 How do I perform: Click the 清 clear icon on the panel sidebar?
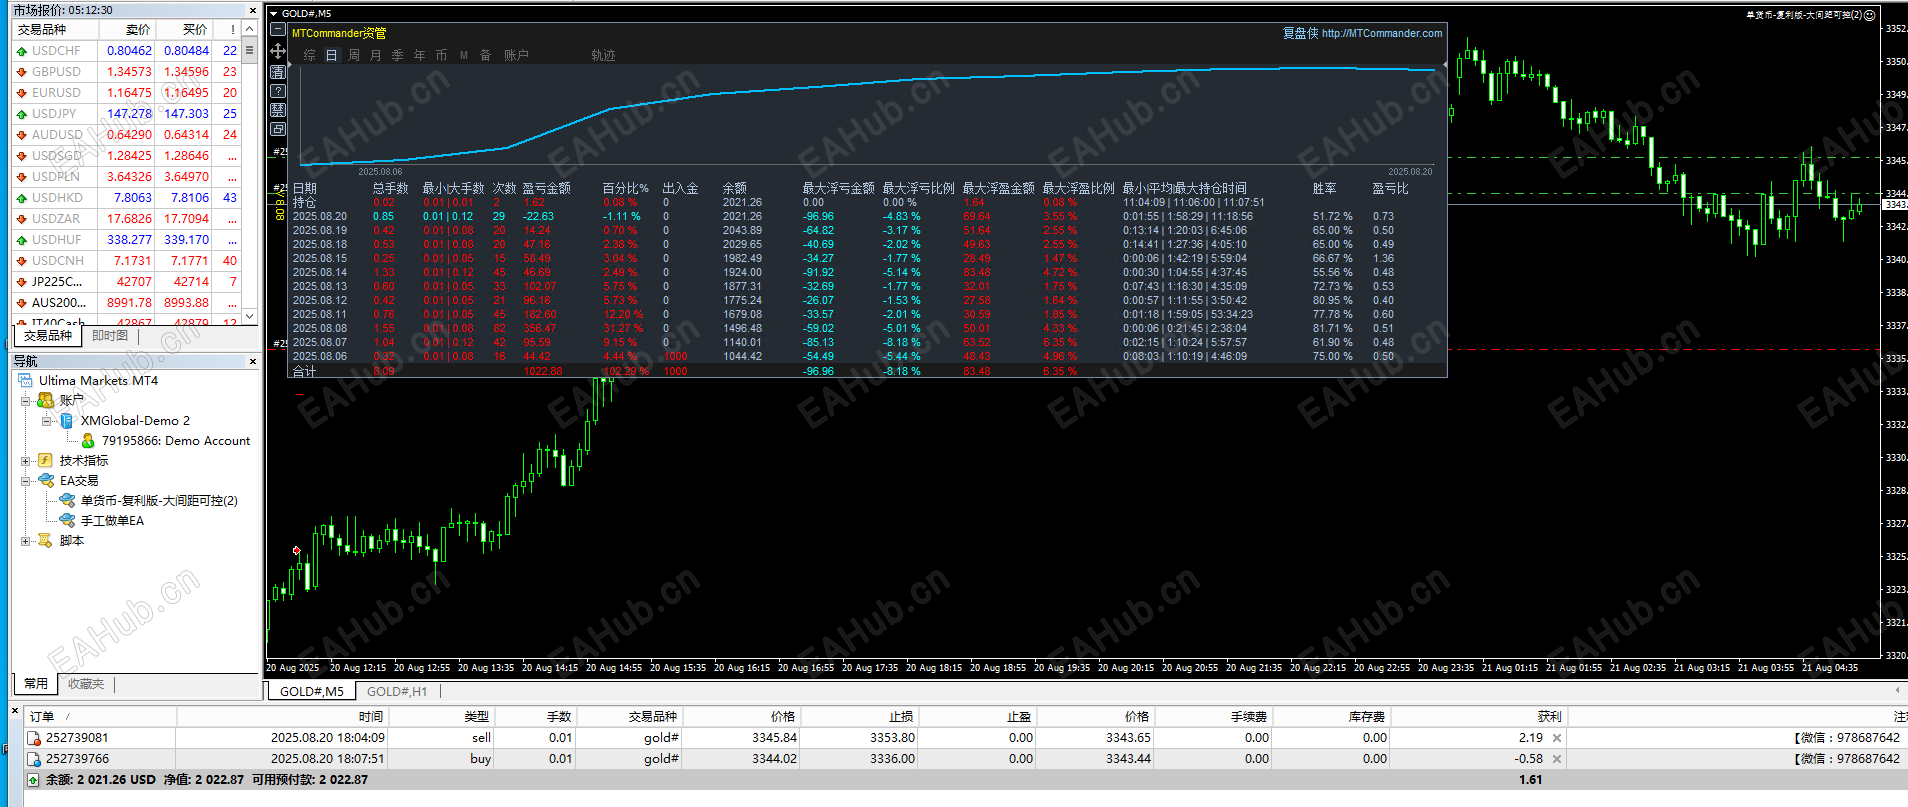coord(278,72)
